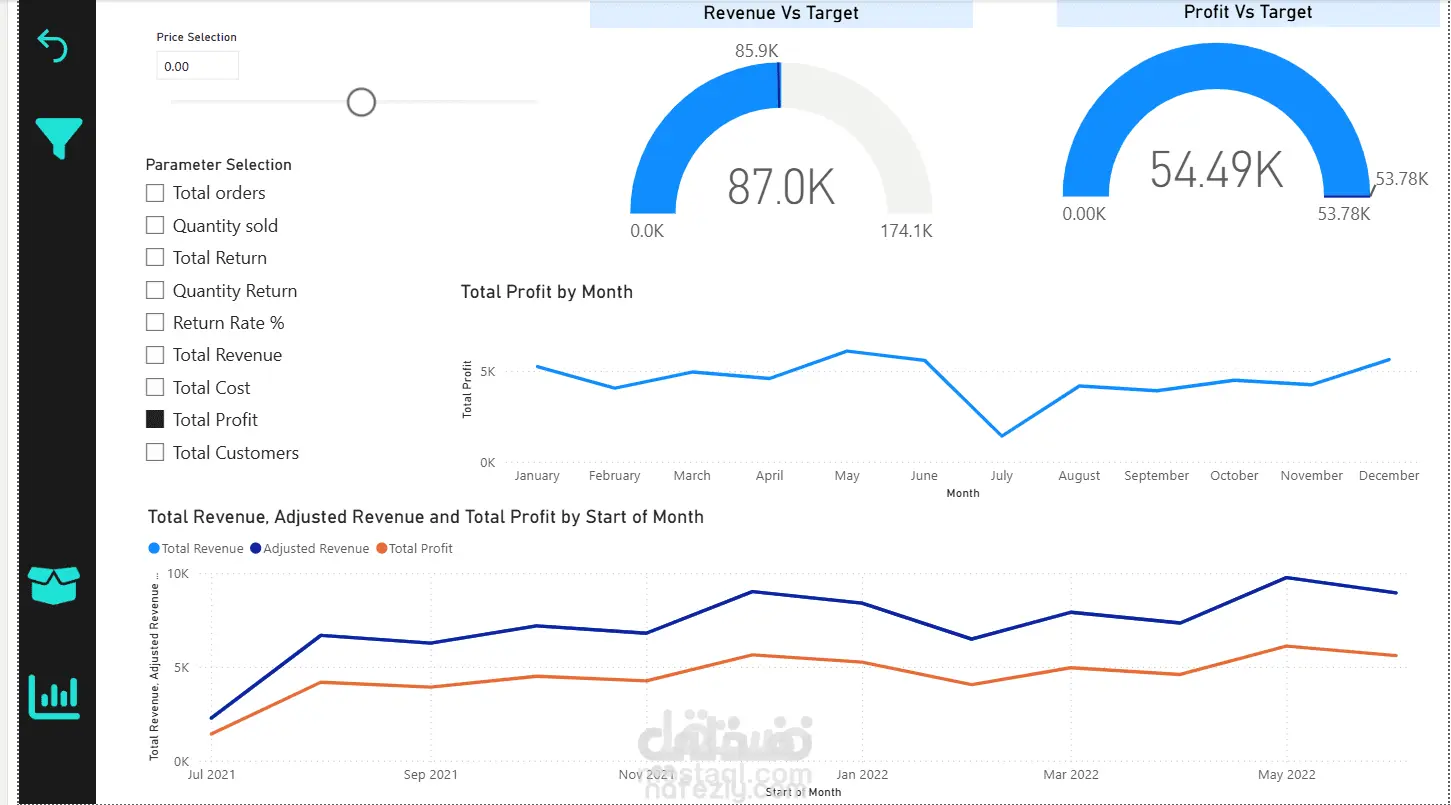Click the 10K label on bottom chart
The height and width of the screenshot is (805, 1451).
178,574
